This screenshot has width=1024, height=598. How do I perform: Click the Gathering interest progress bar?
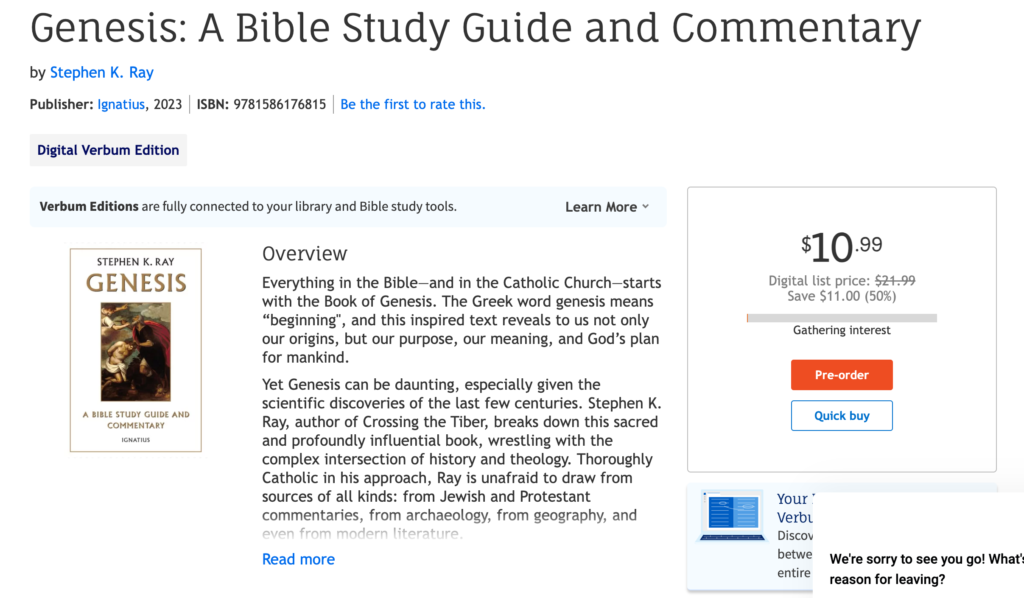click(x=841, y=318)
